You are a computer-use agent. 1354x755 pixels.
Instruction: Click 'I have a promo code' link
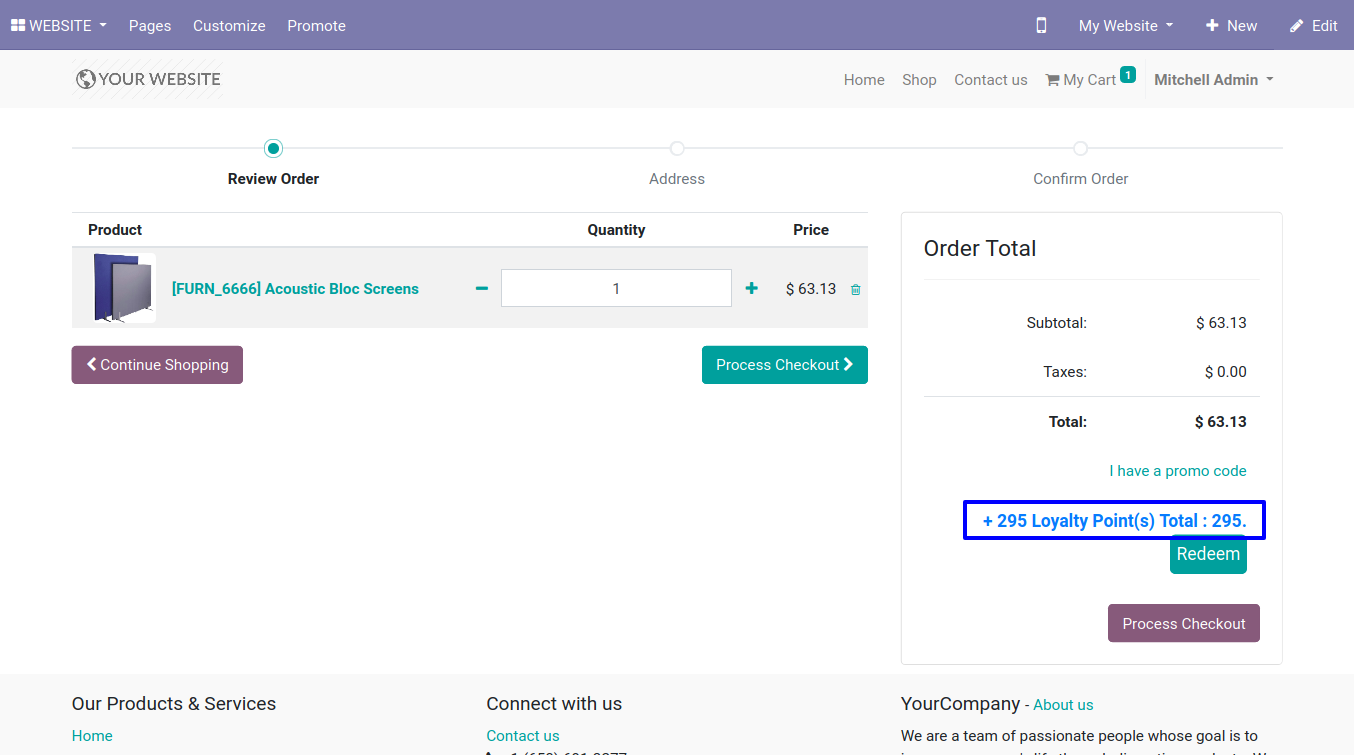point(1177,471)
